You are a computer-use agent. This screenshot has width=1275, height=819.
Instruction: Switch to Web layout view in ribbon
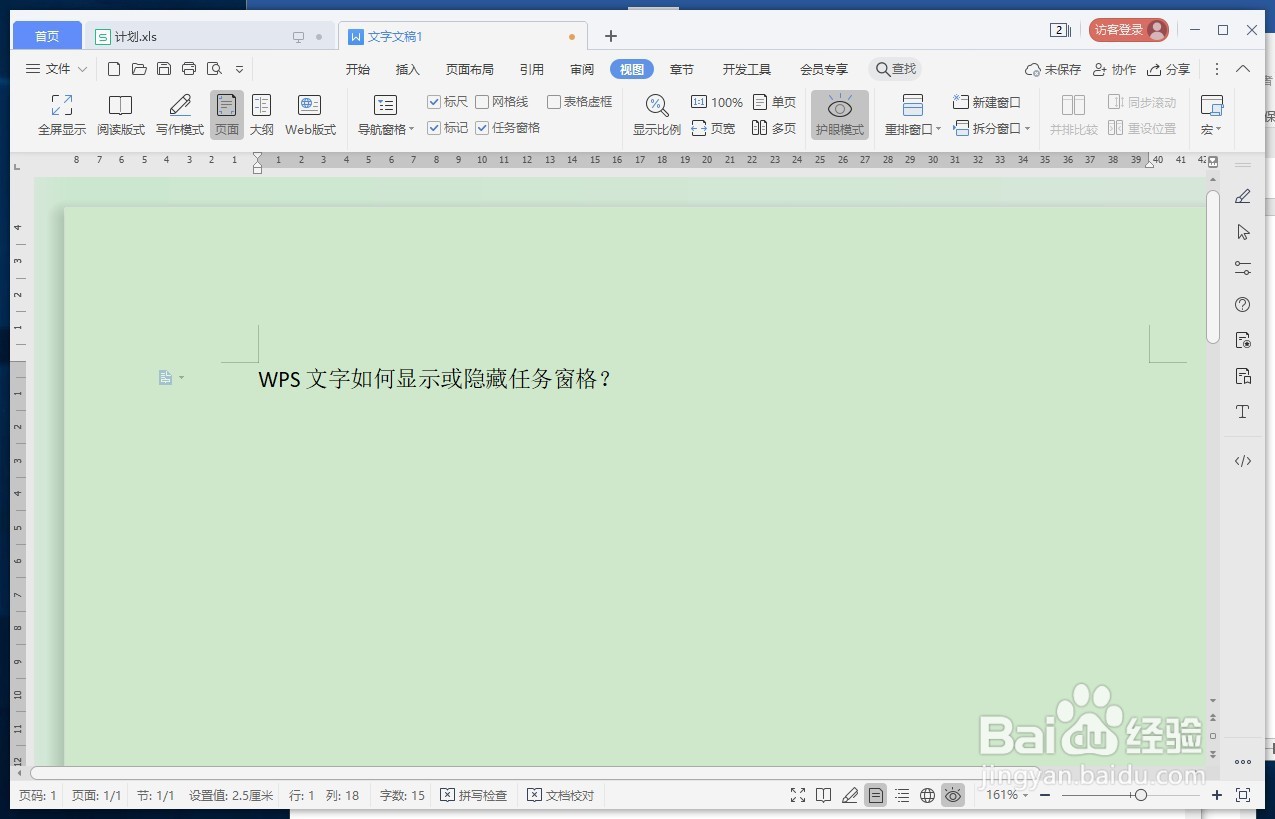(310, 115)
